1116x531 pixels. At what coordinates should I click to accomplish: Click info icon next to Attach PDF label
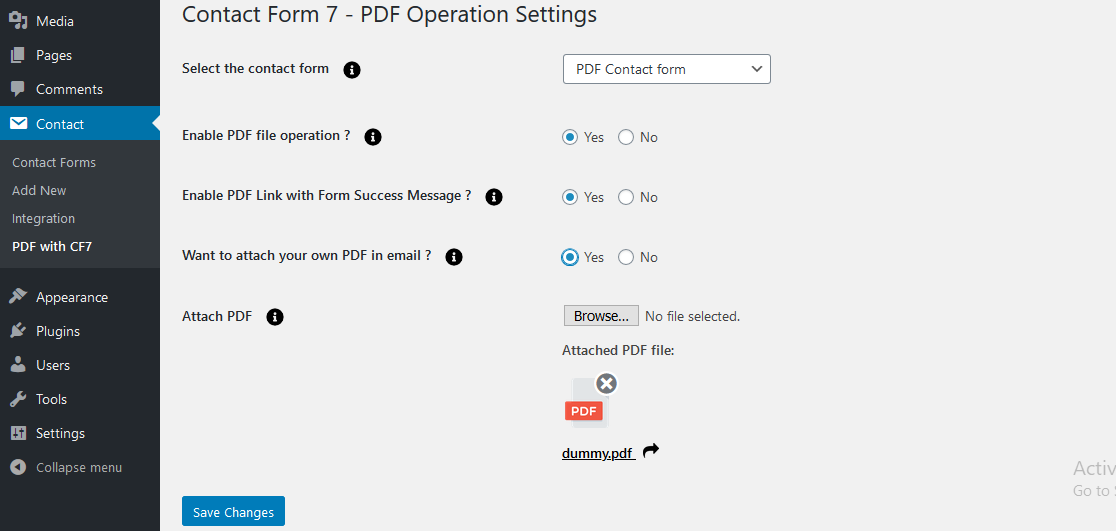(x=275, y=317)
